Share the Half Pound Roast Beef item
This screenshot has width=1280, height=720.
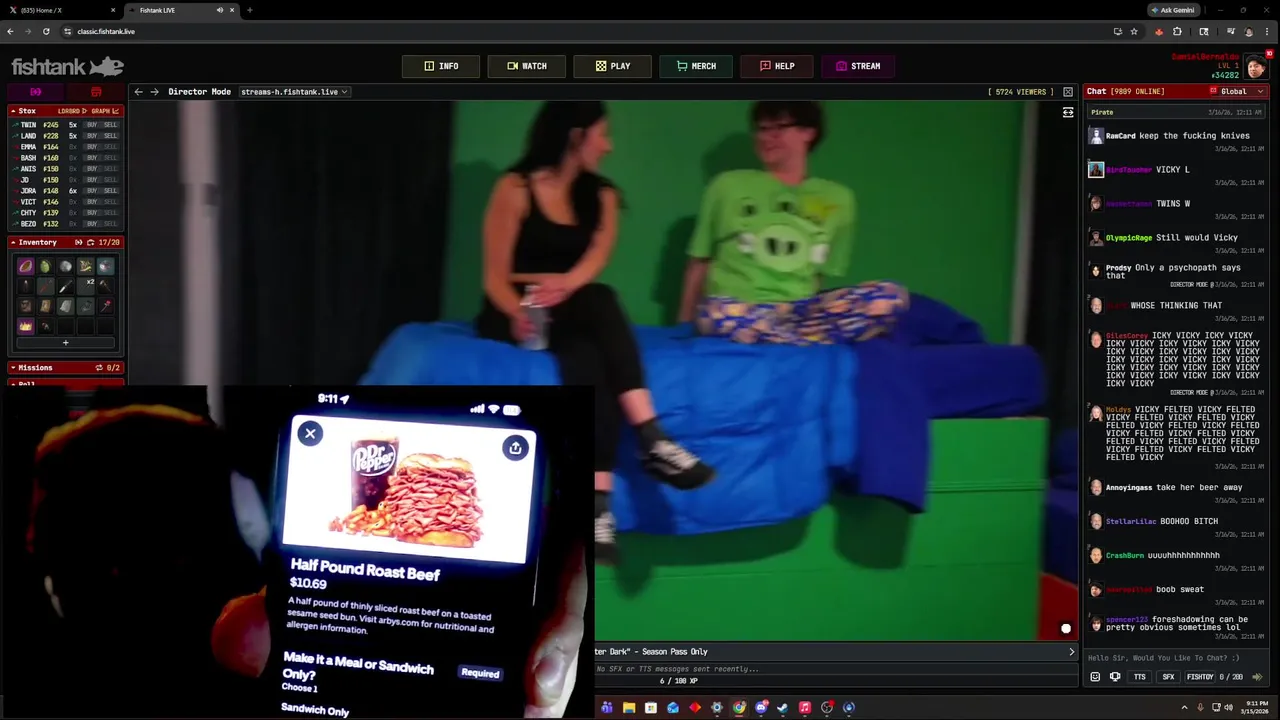point(515,448)
